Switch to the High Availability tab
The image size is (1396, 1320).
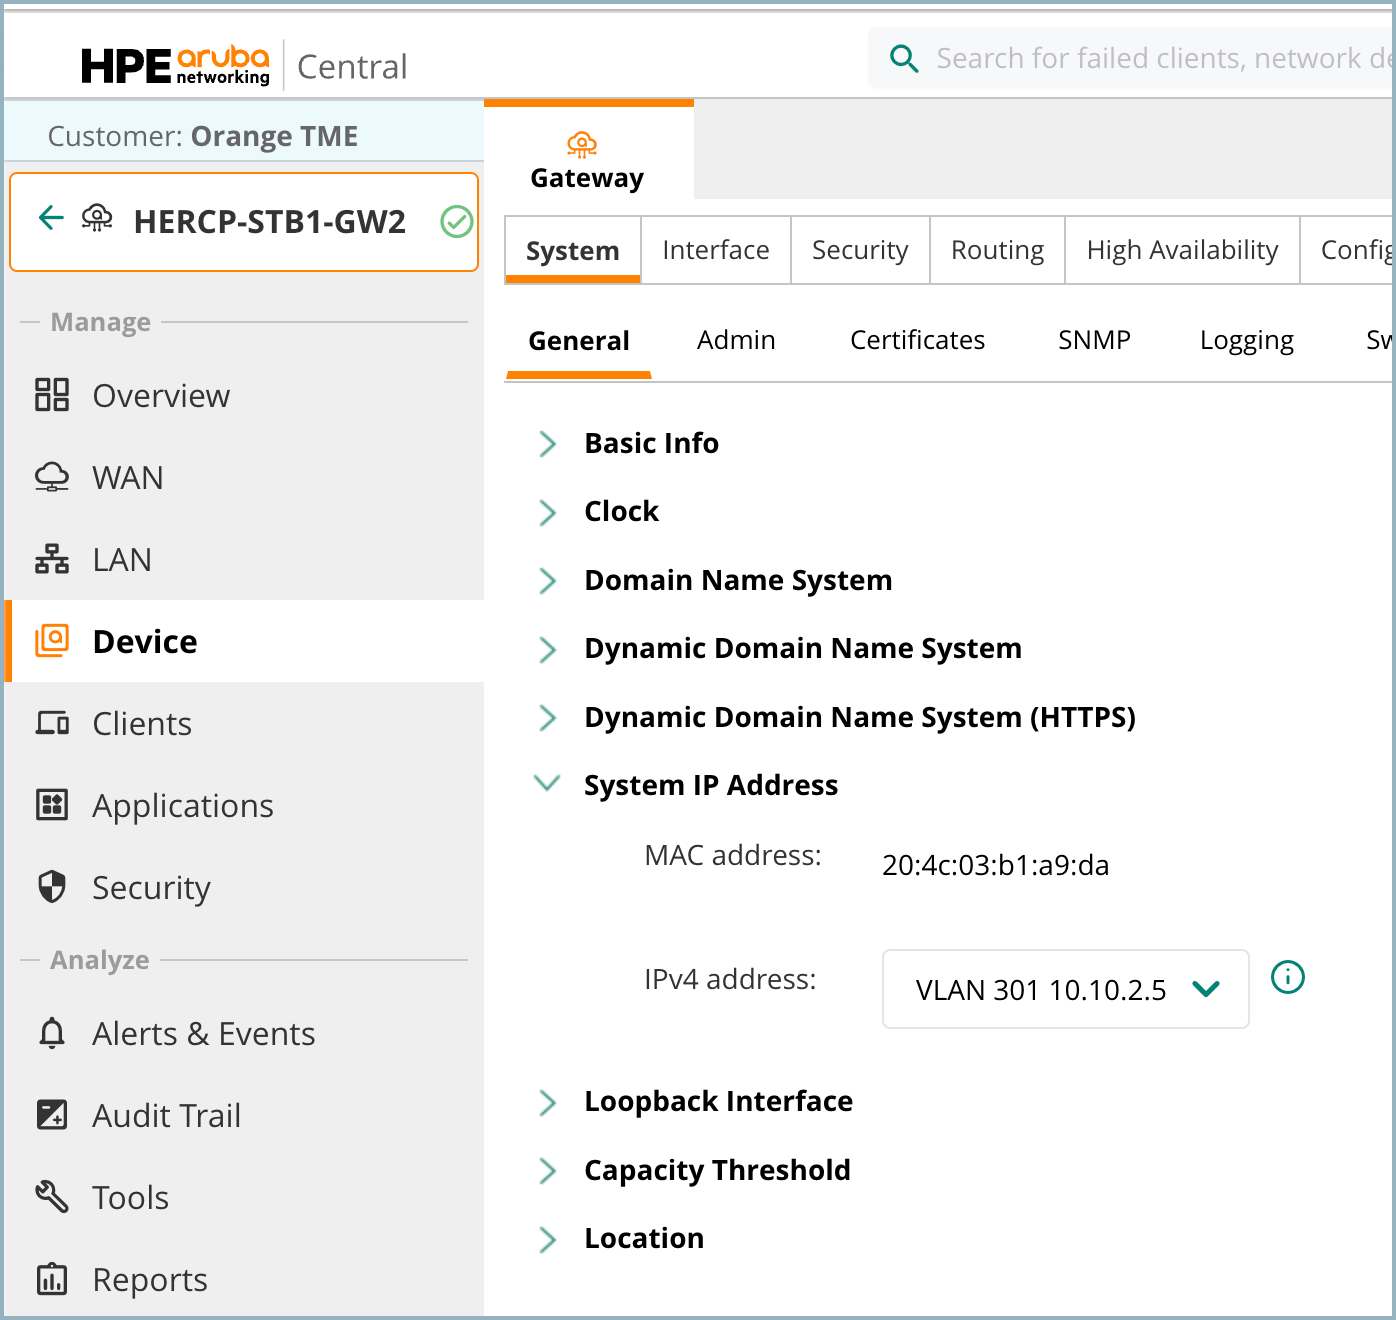pos(1182,250)
